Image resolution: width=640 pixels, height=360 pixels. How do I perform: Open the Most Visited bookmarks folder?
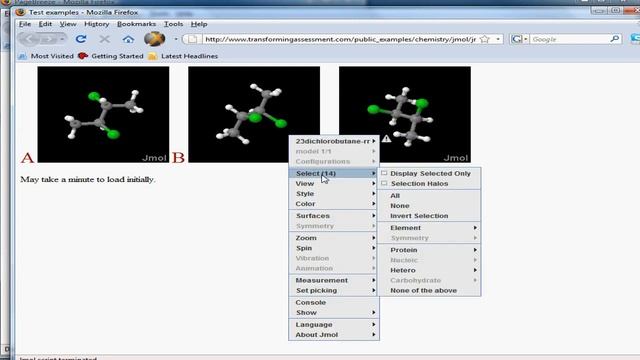tap(47, 56)
